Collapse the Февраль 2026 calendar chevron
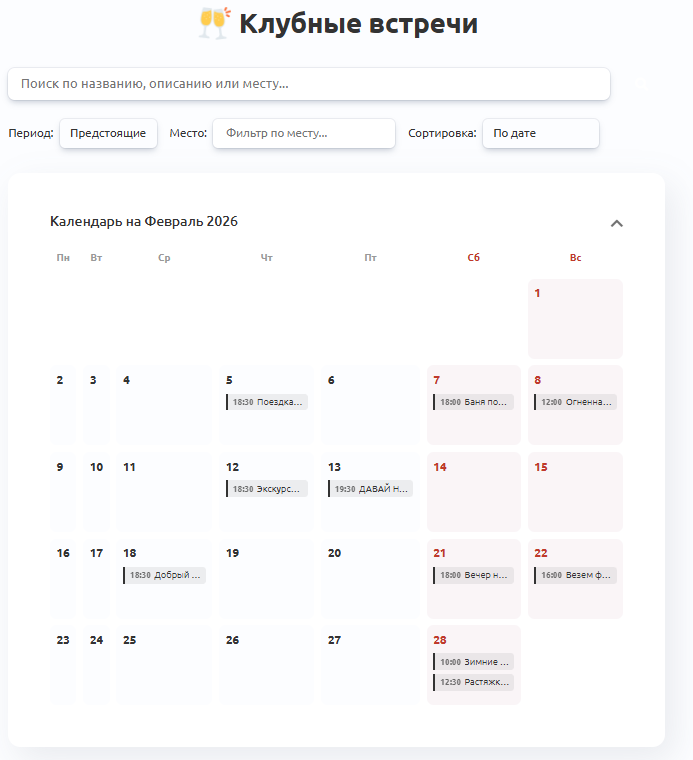This screenshot has height=760, width=693. tap(617, 223)
